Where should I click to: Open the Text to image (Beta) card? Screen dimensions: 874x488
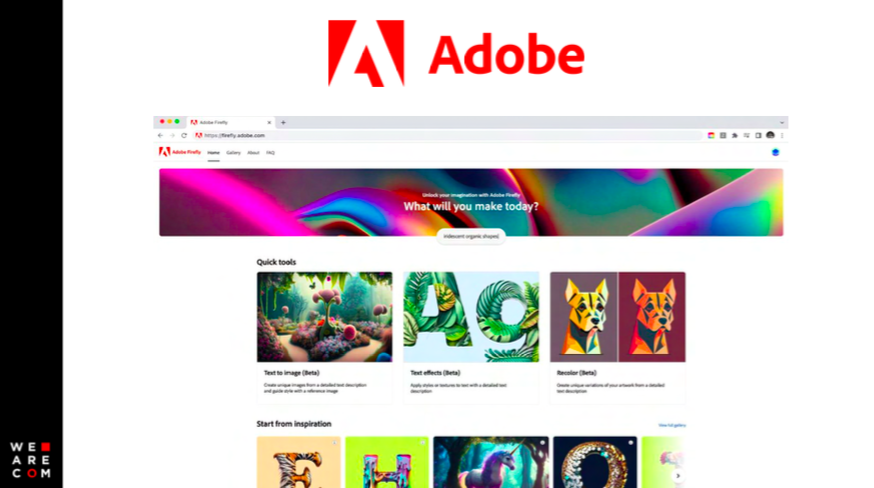324,337
